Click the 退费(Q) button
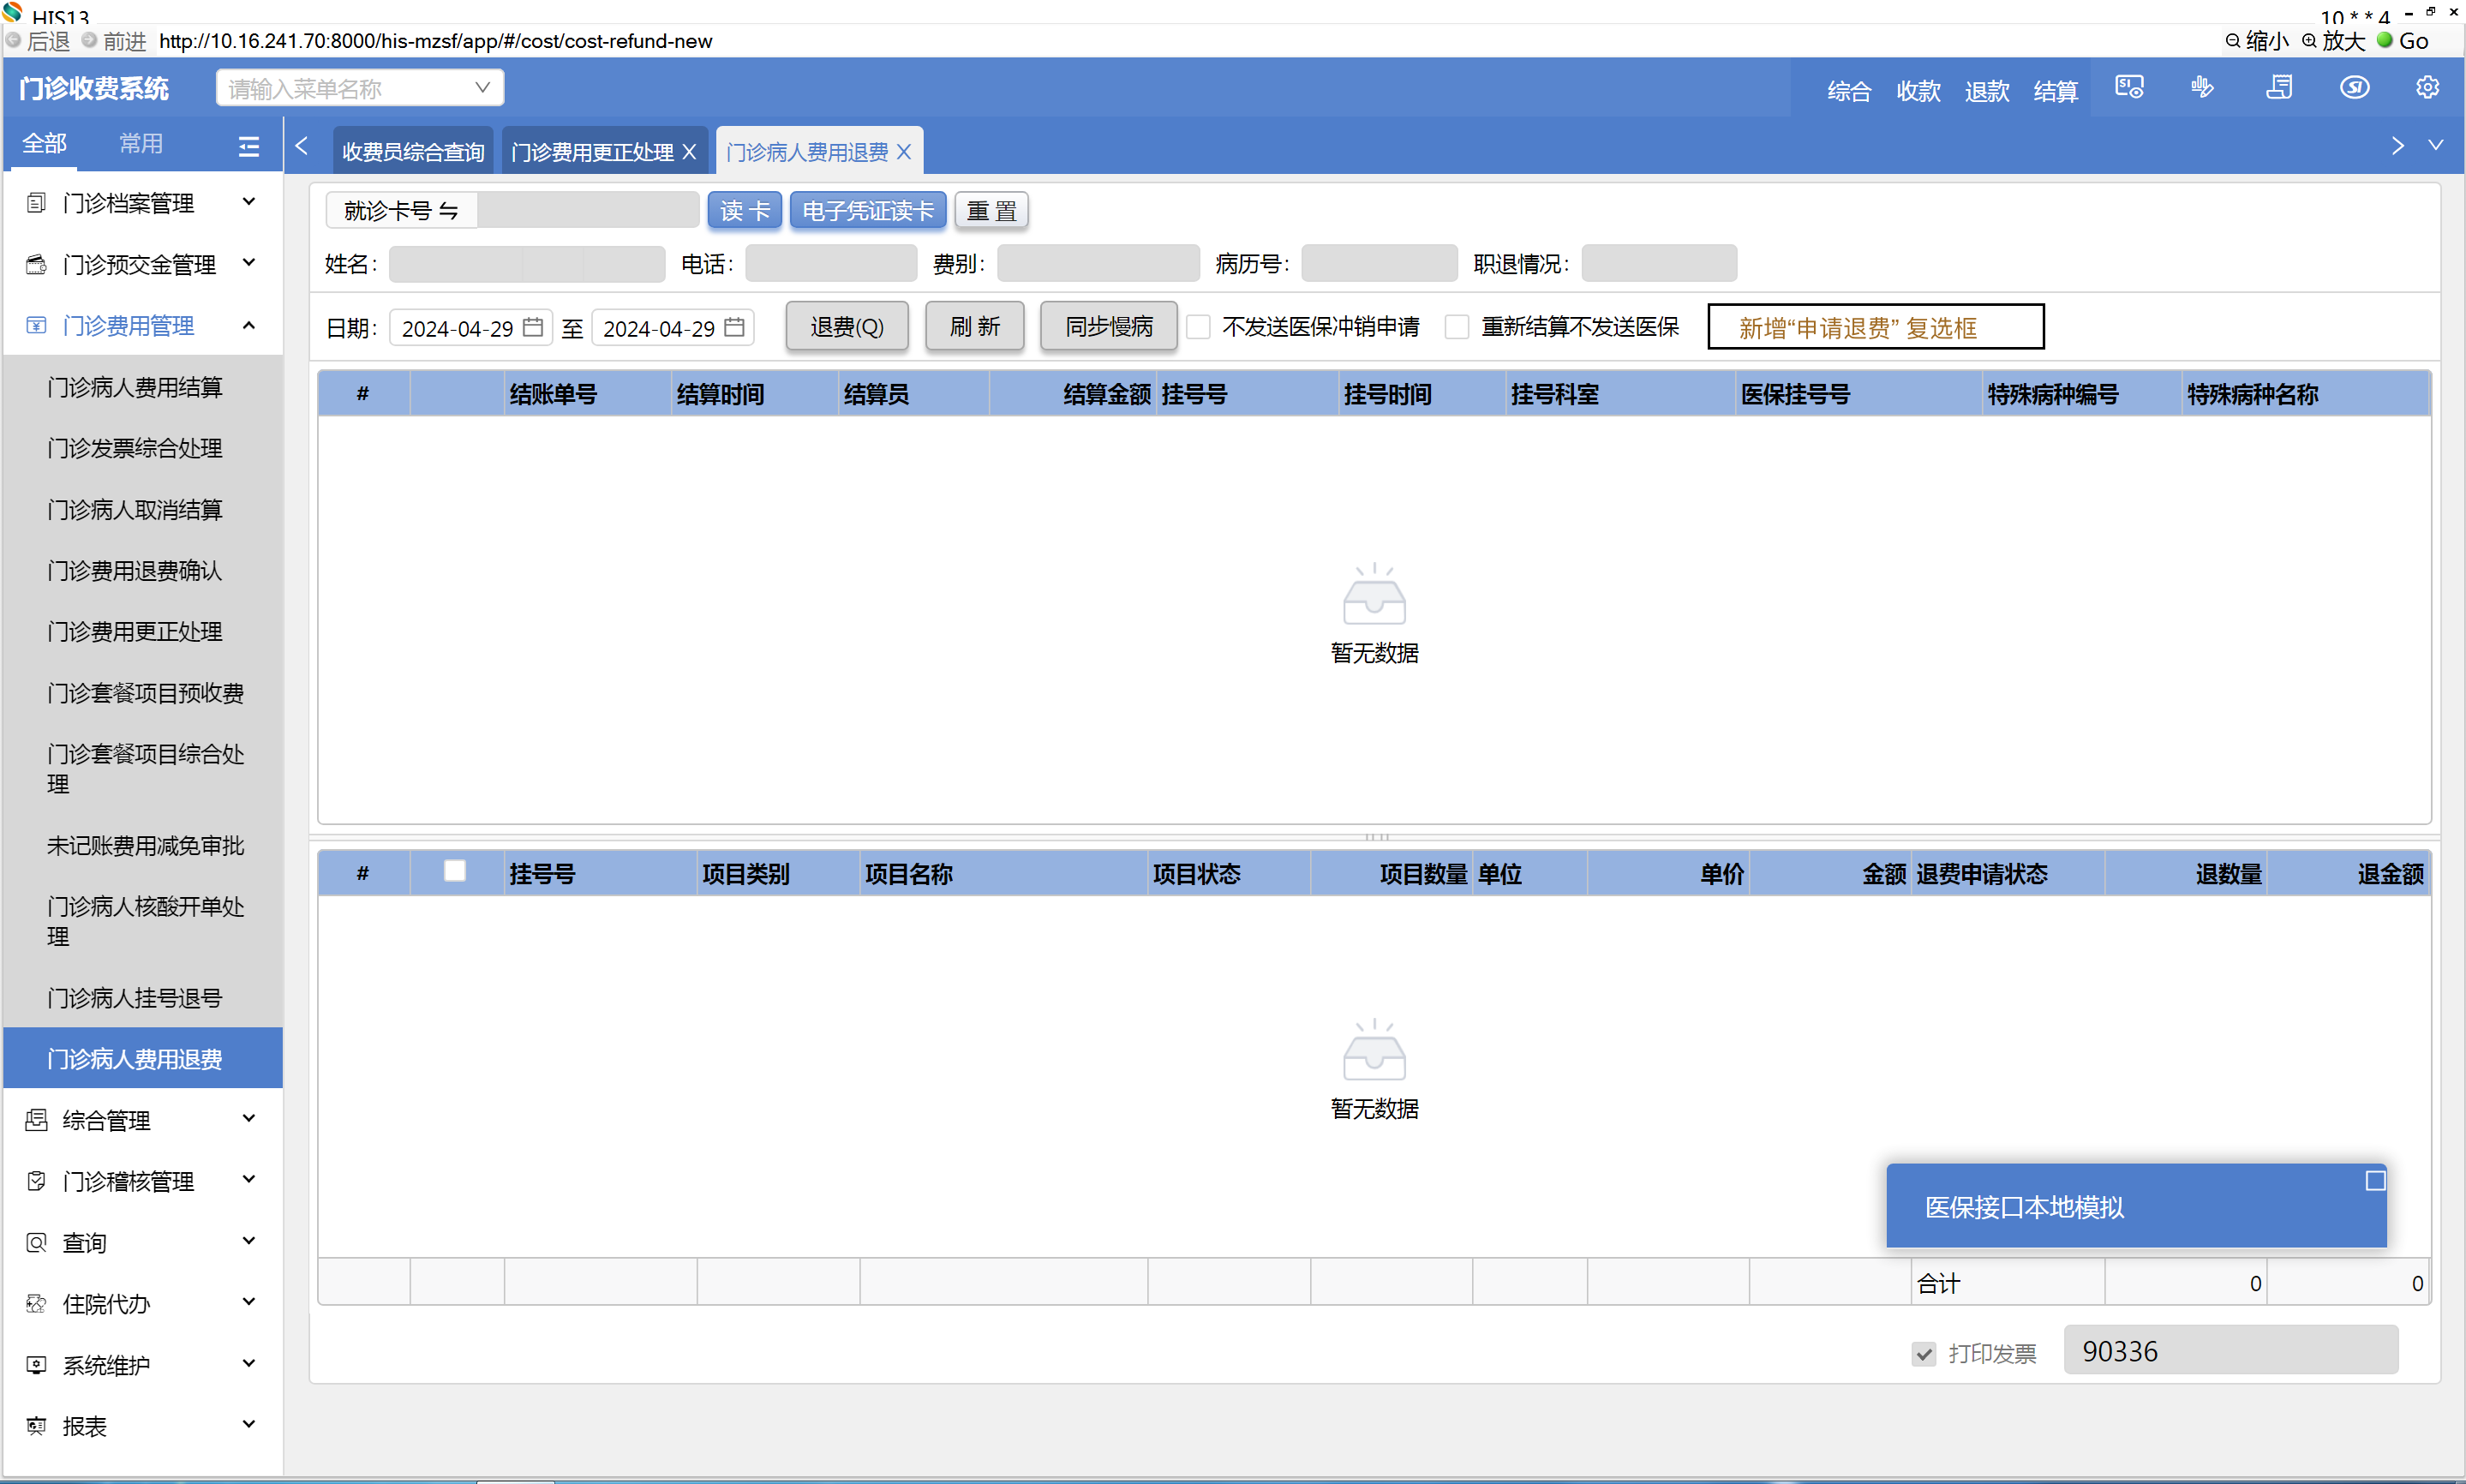The image size is (2466, 1484). [847, 327]
